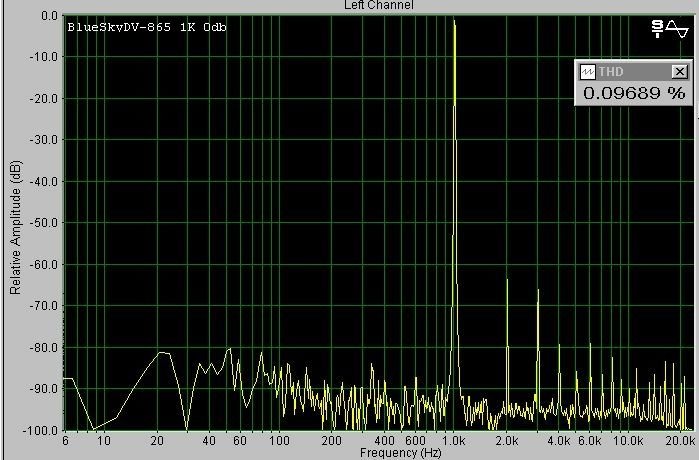Click the 100 frequency axis tick
Image resolution: width=699 pixels, height=460 pixels.
[280, 441]
